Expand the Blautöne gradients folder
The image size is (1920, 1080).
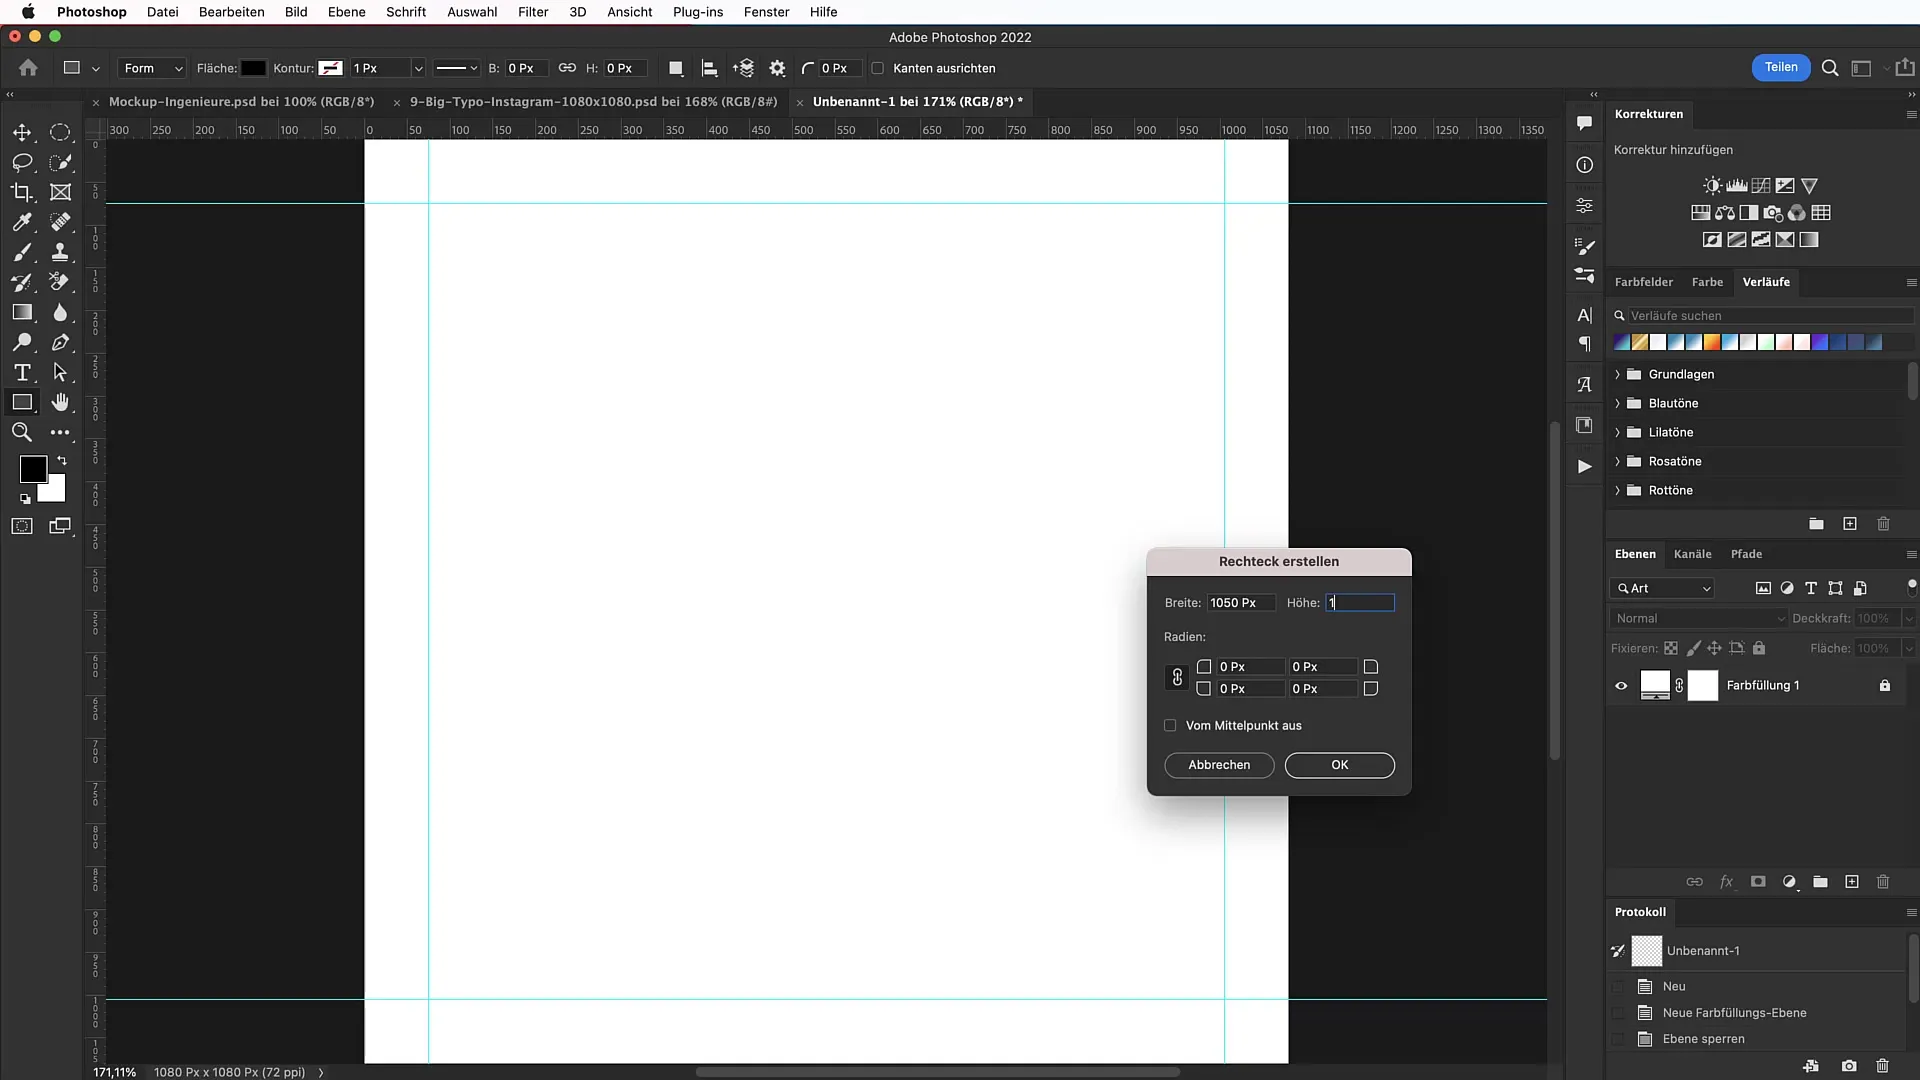1617,402
